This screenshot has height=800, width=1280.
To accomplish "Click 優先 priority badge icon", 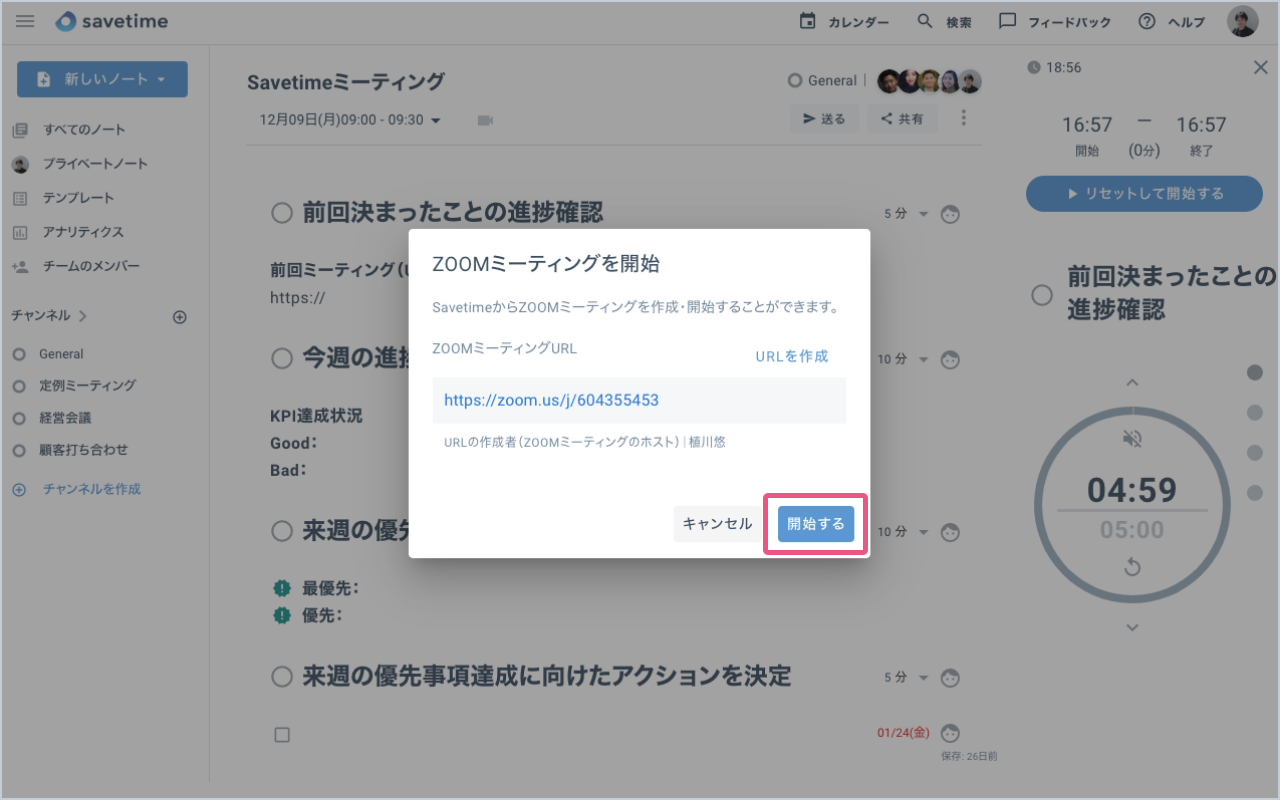I will pyautogui.click(x=282, y=616).
